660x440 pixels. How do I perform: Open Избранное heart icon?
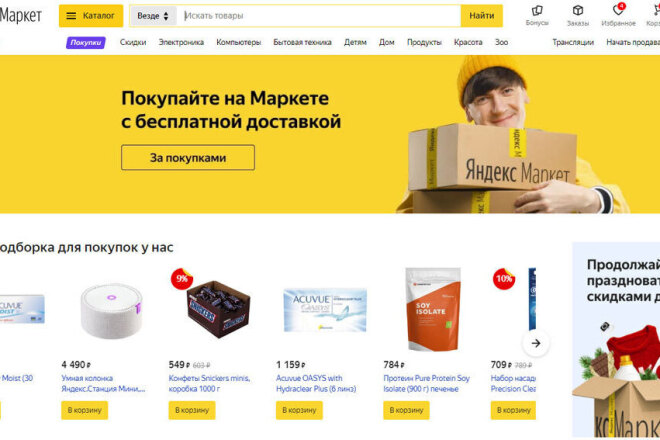tap(618, 10)
